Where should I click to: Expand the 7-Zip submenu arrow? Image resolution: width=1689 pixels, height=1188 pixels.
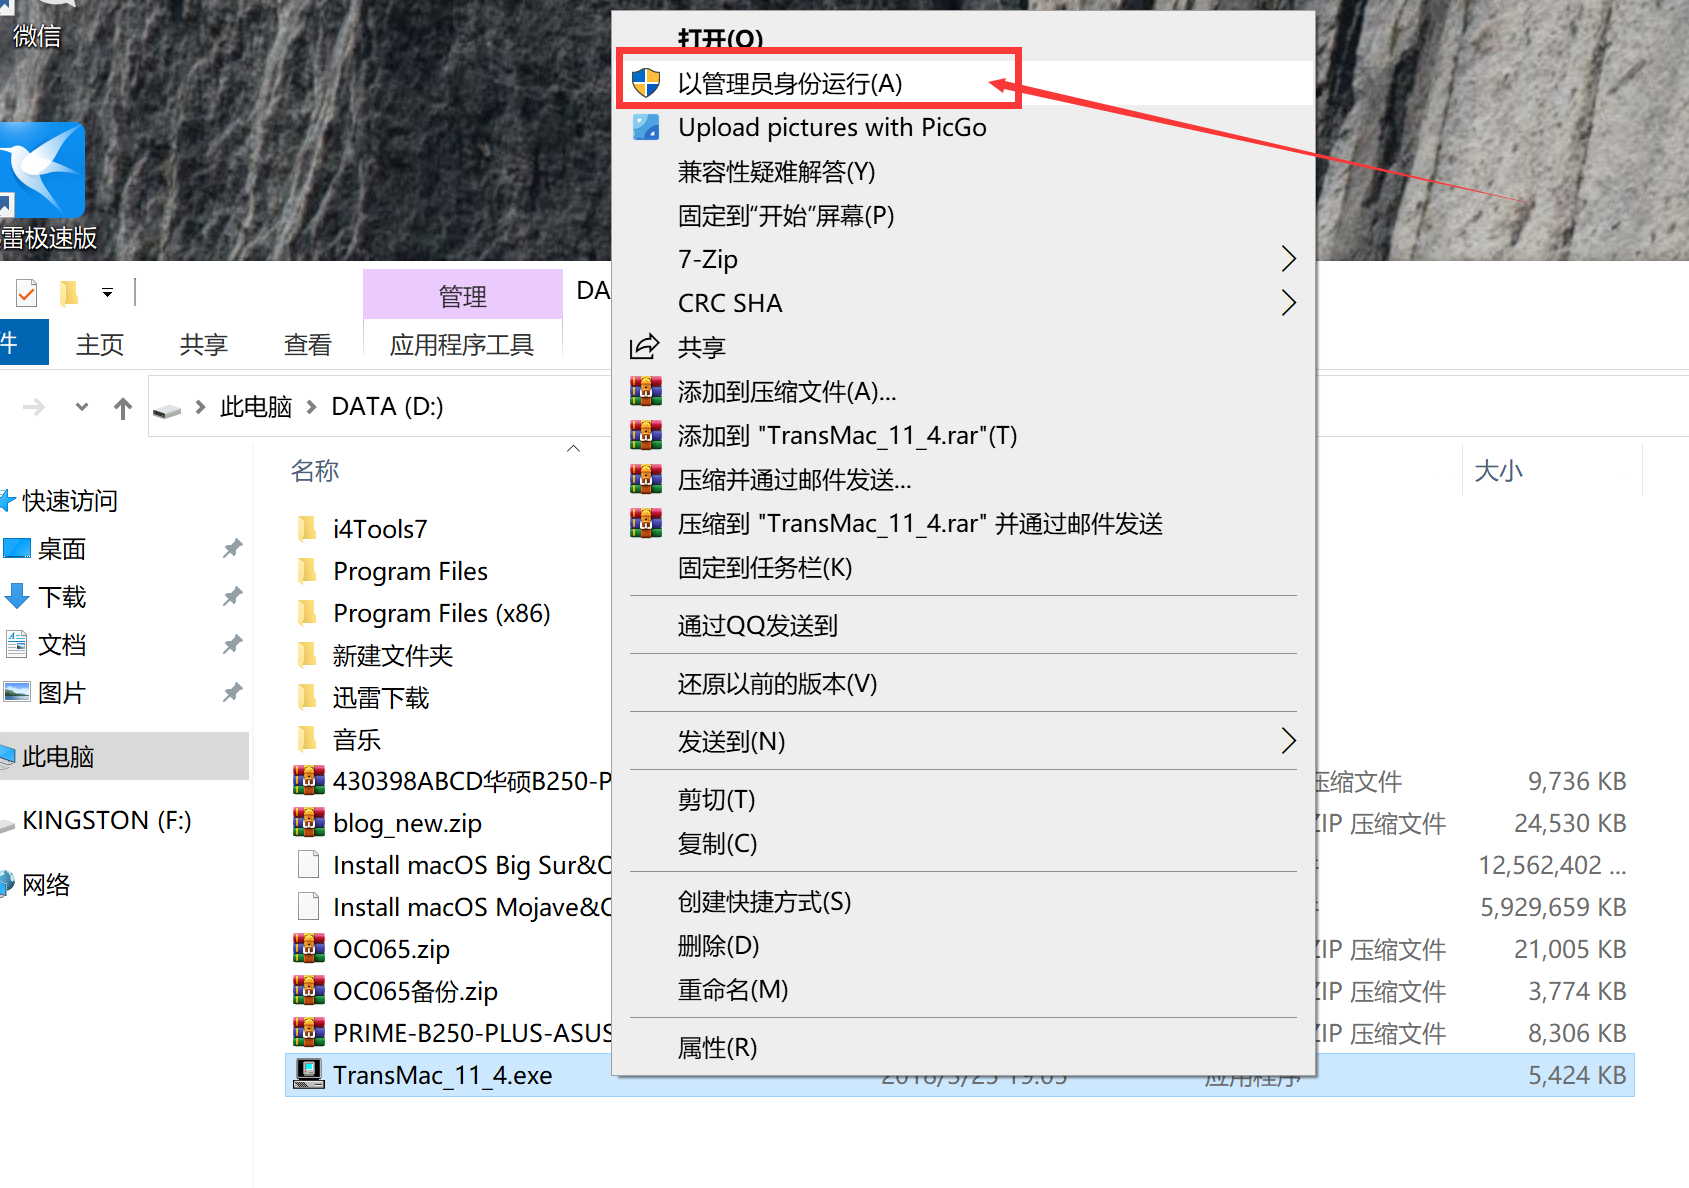(1288, 259)
